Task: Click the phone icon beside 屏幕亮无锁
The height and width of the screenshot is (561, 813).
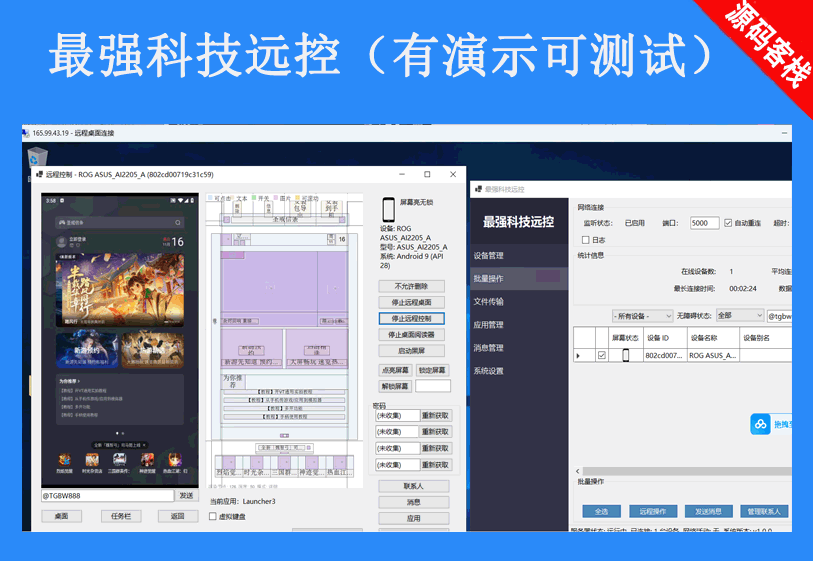Action: [x=388, y=209]
